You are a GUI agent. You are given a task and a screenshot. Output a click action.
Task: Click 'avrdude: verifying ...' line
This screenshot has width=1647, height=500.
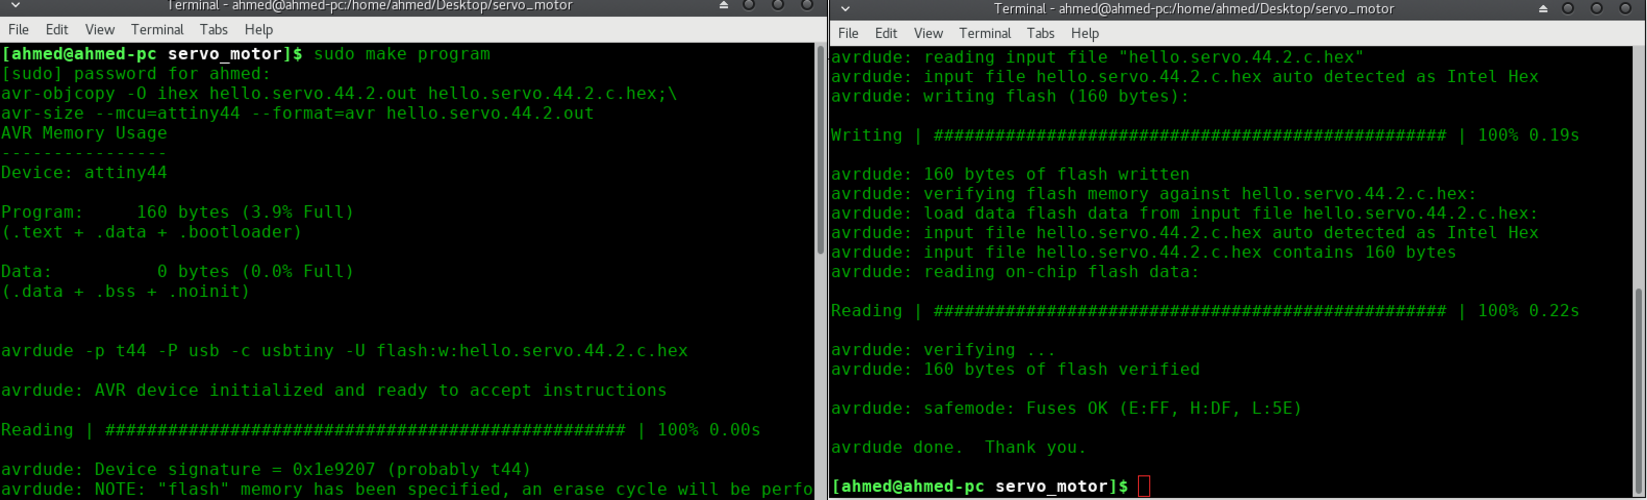[x=943, y=350]
